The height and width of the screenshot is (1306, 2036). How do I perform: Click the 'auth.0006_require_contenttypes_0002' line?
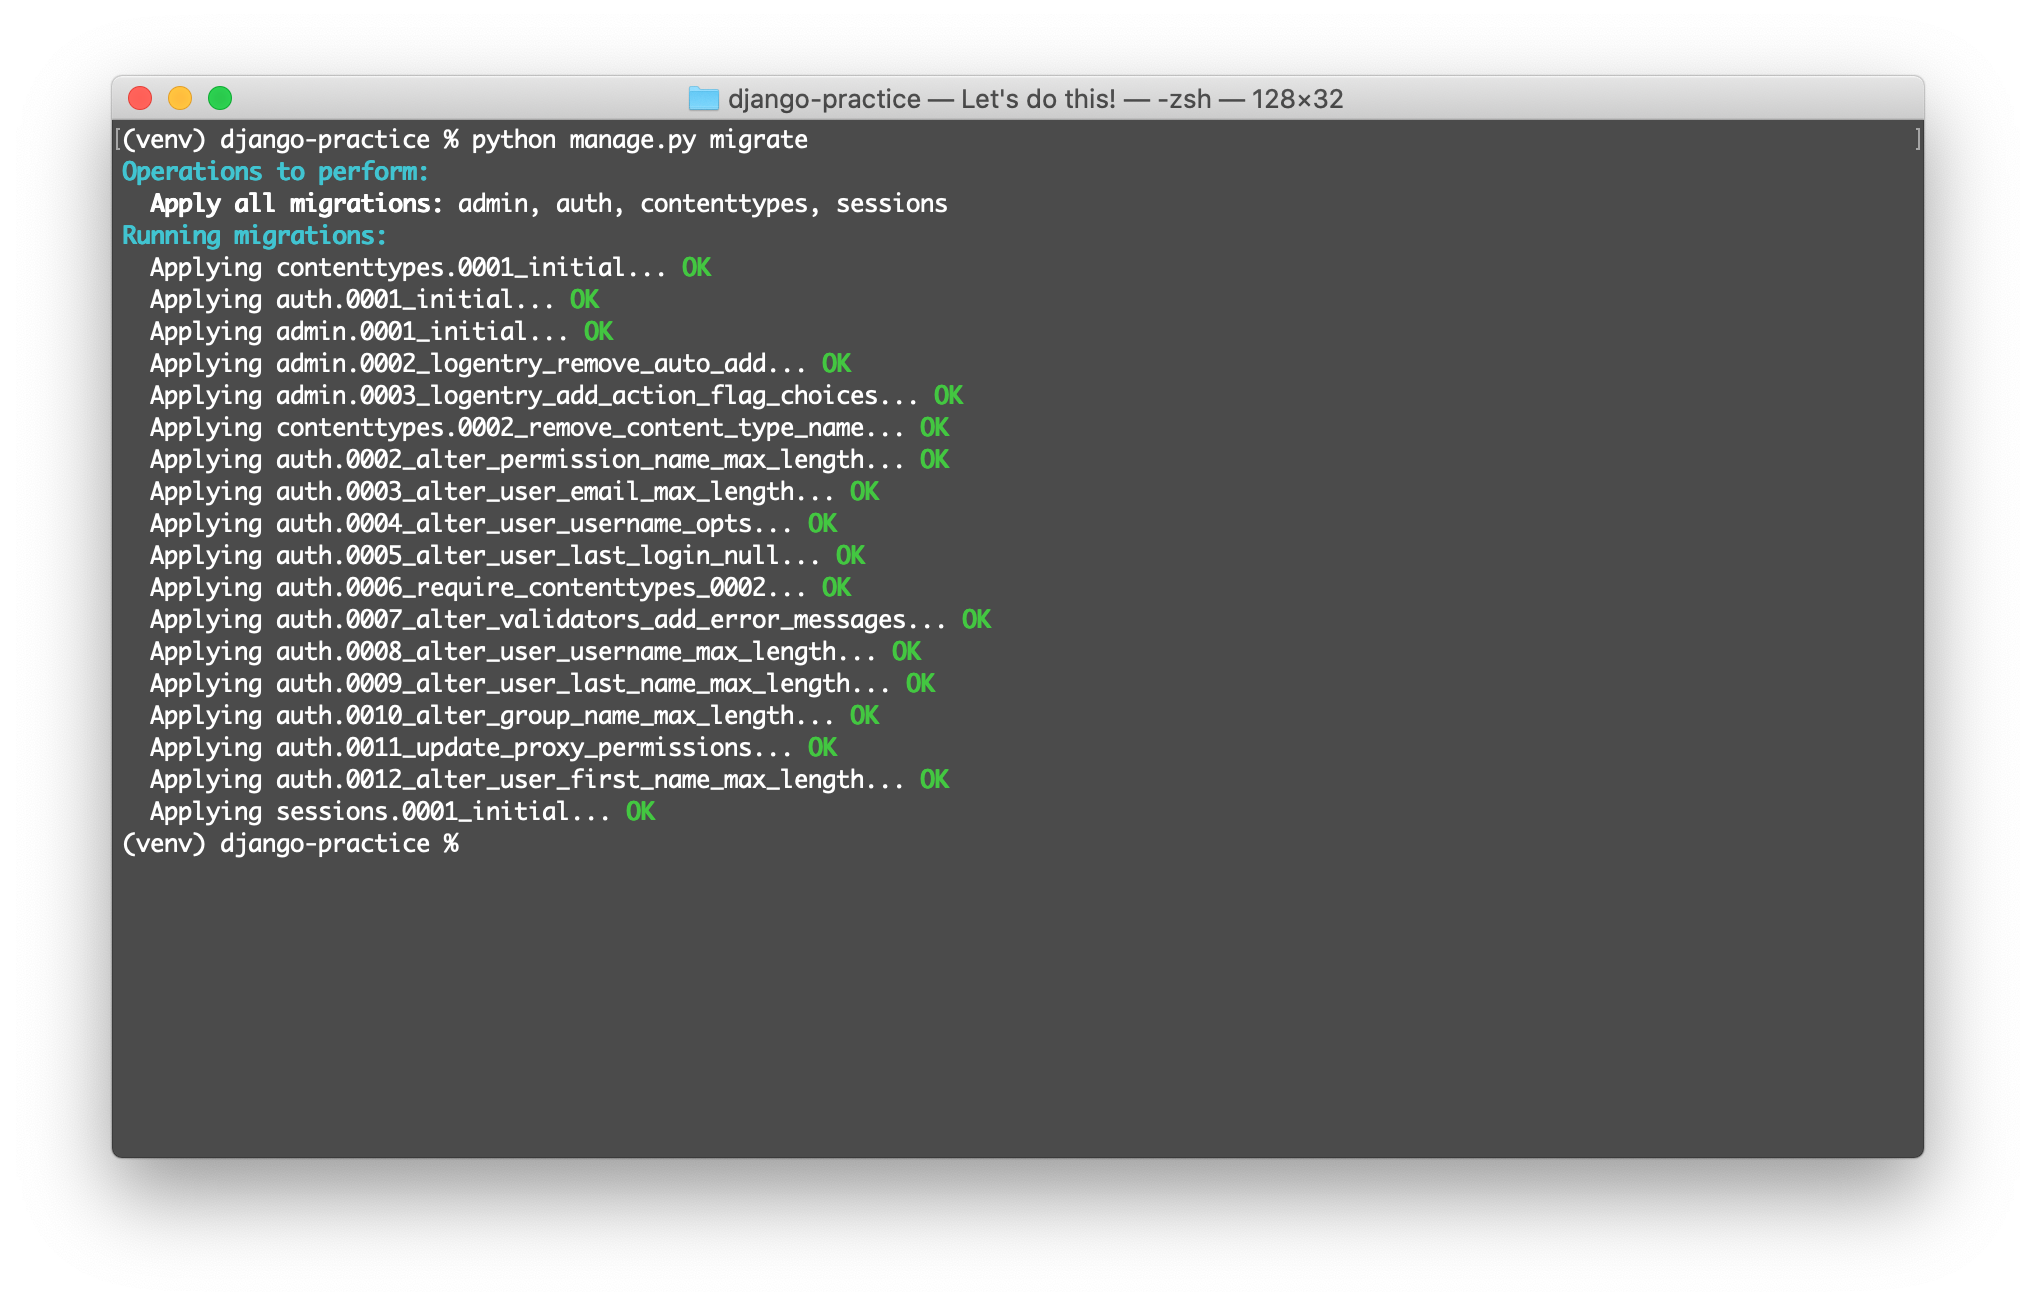tap(500, 588)
